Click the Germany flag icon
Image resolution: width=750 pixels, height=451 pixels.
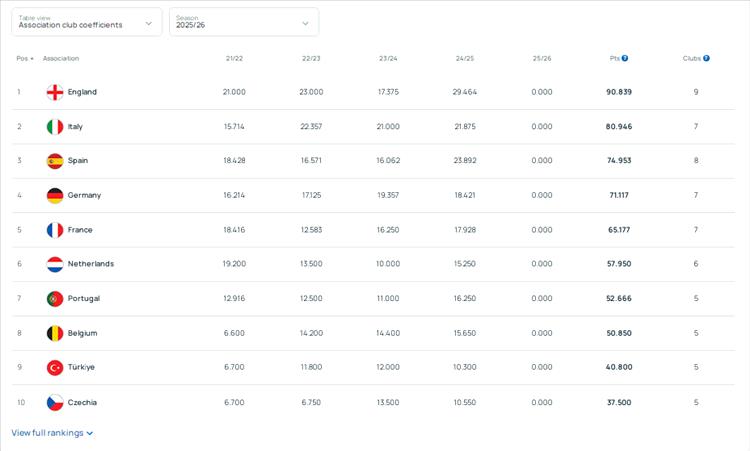pos(55,196)
